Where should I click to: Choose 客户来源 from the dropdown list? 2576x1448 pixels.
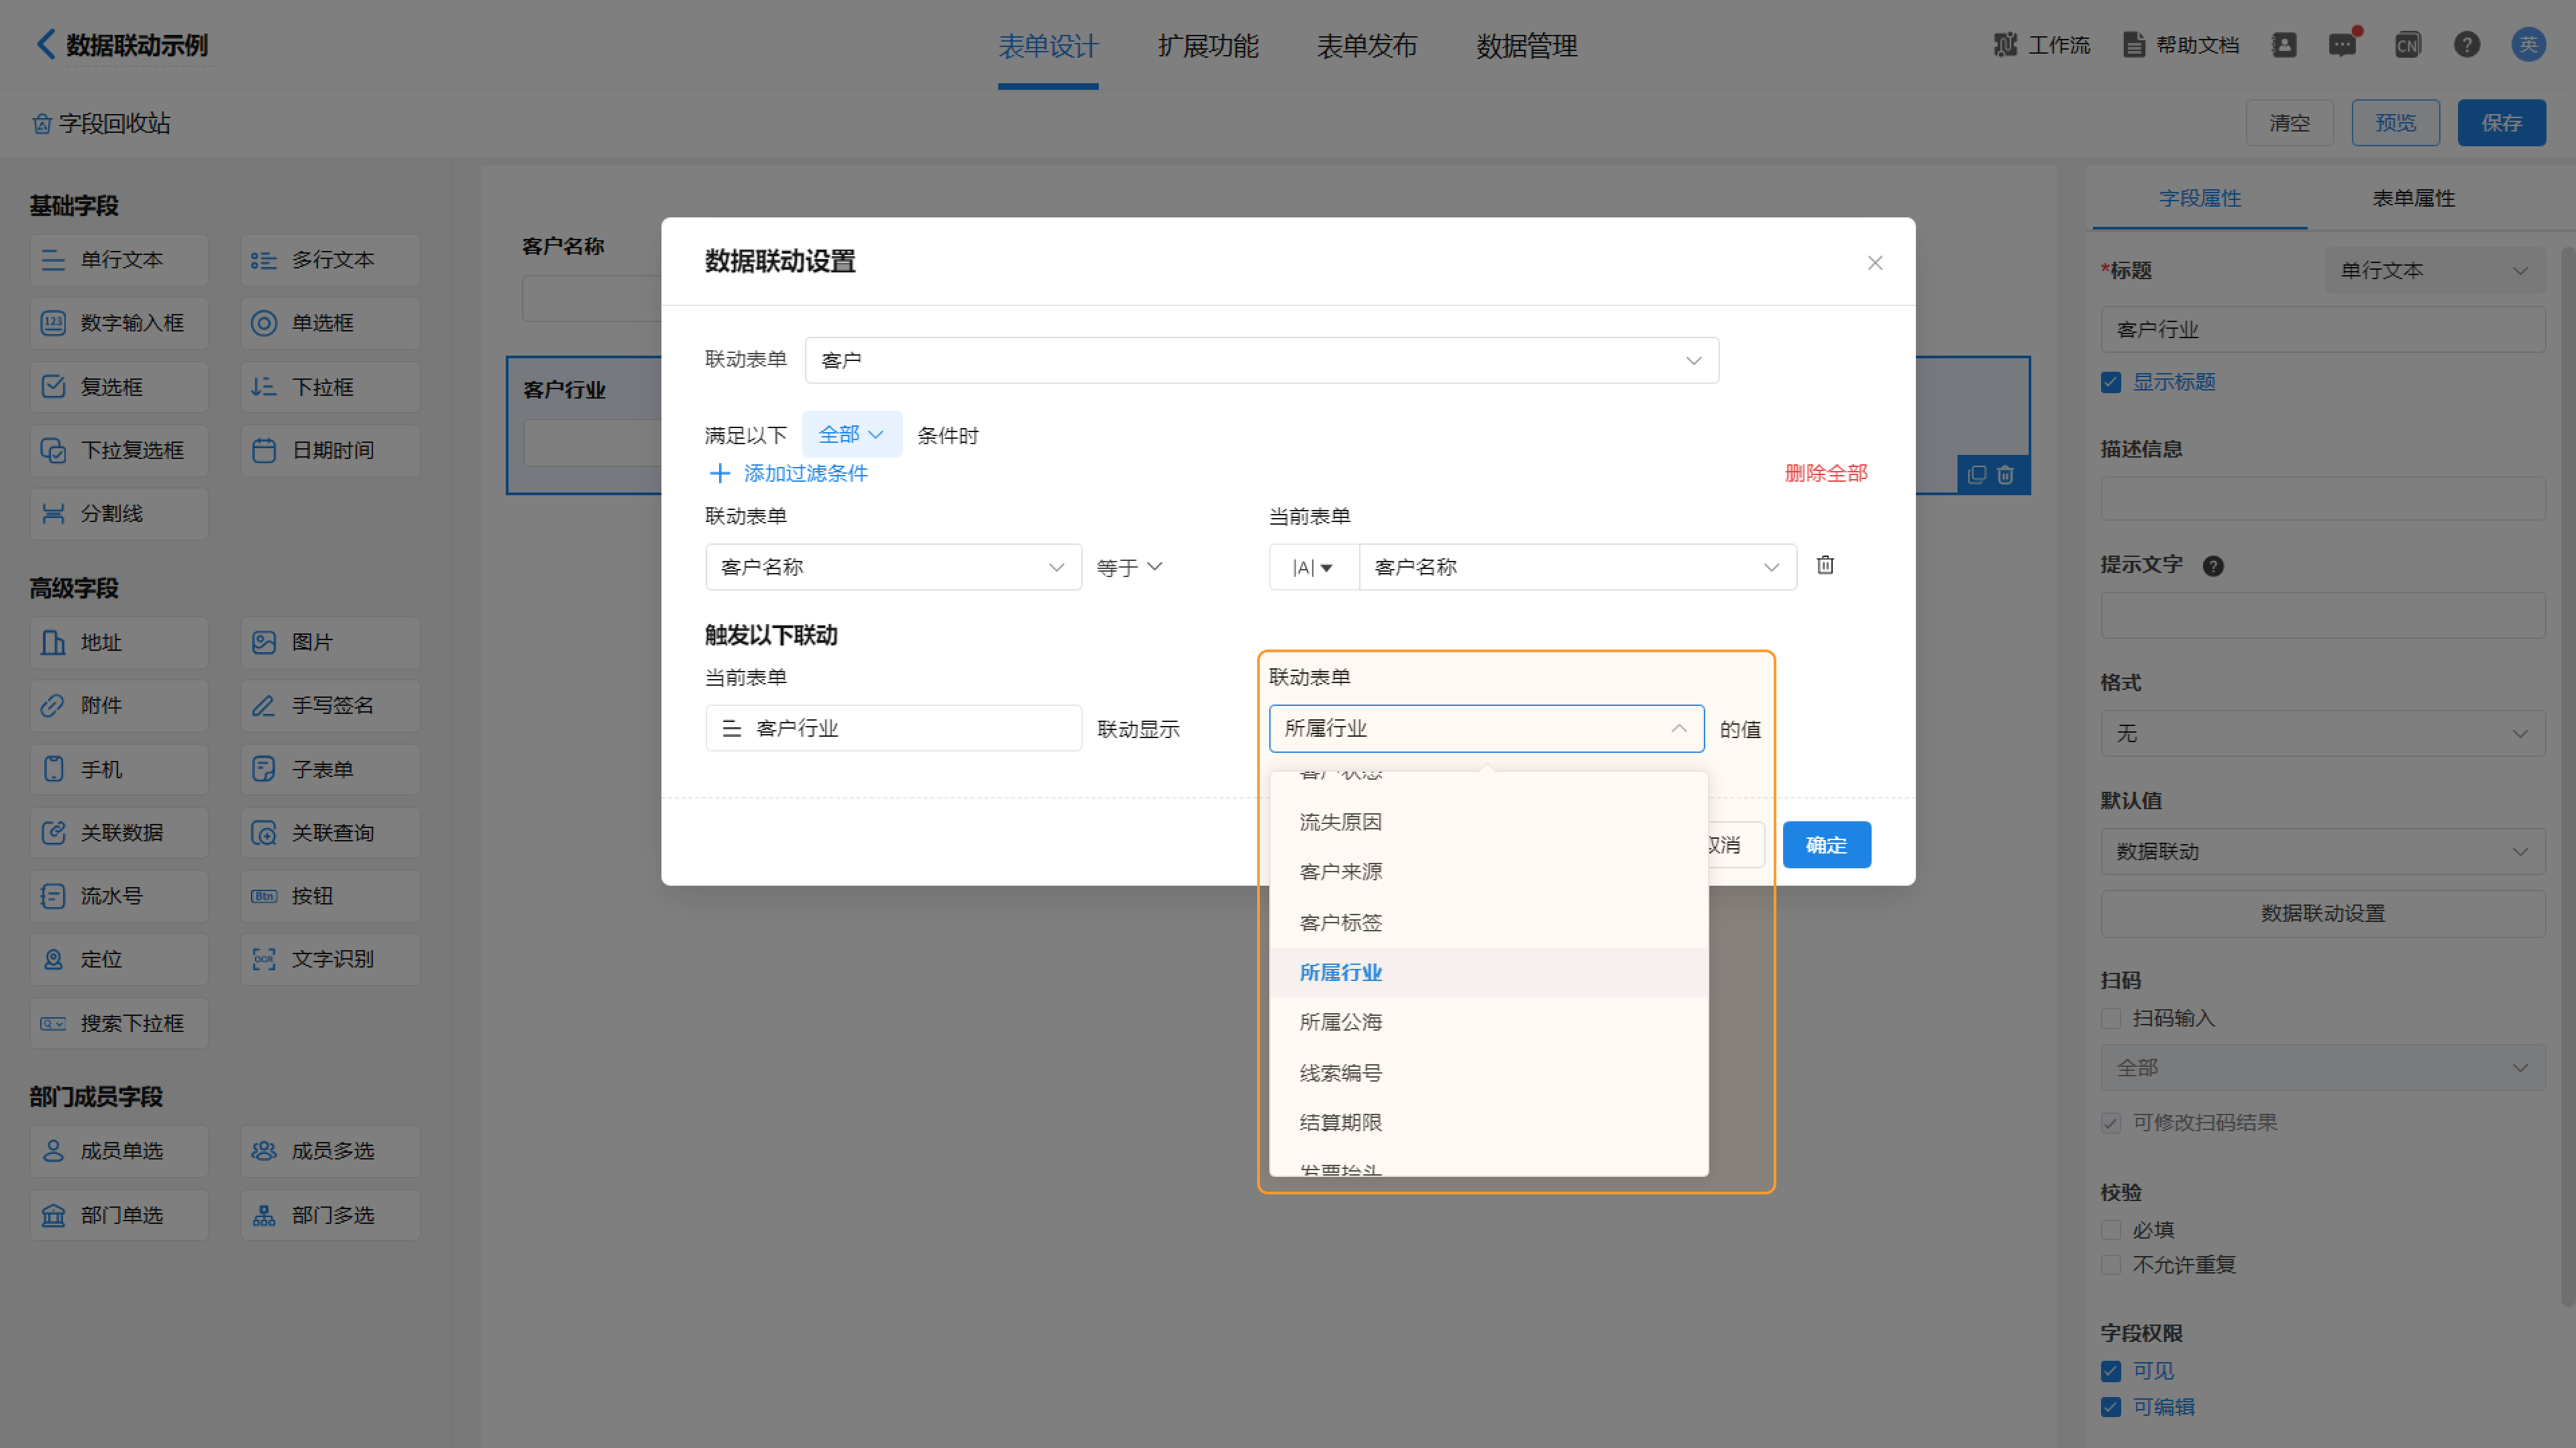(1488, 872)
